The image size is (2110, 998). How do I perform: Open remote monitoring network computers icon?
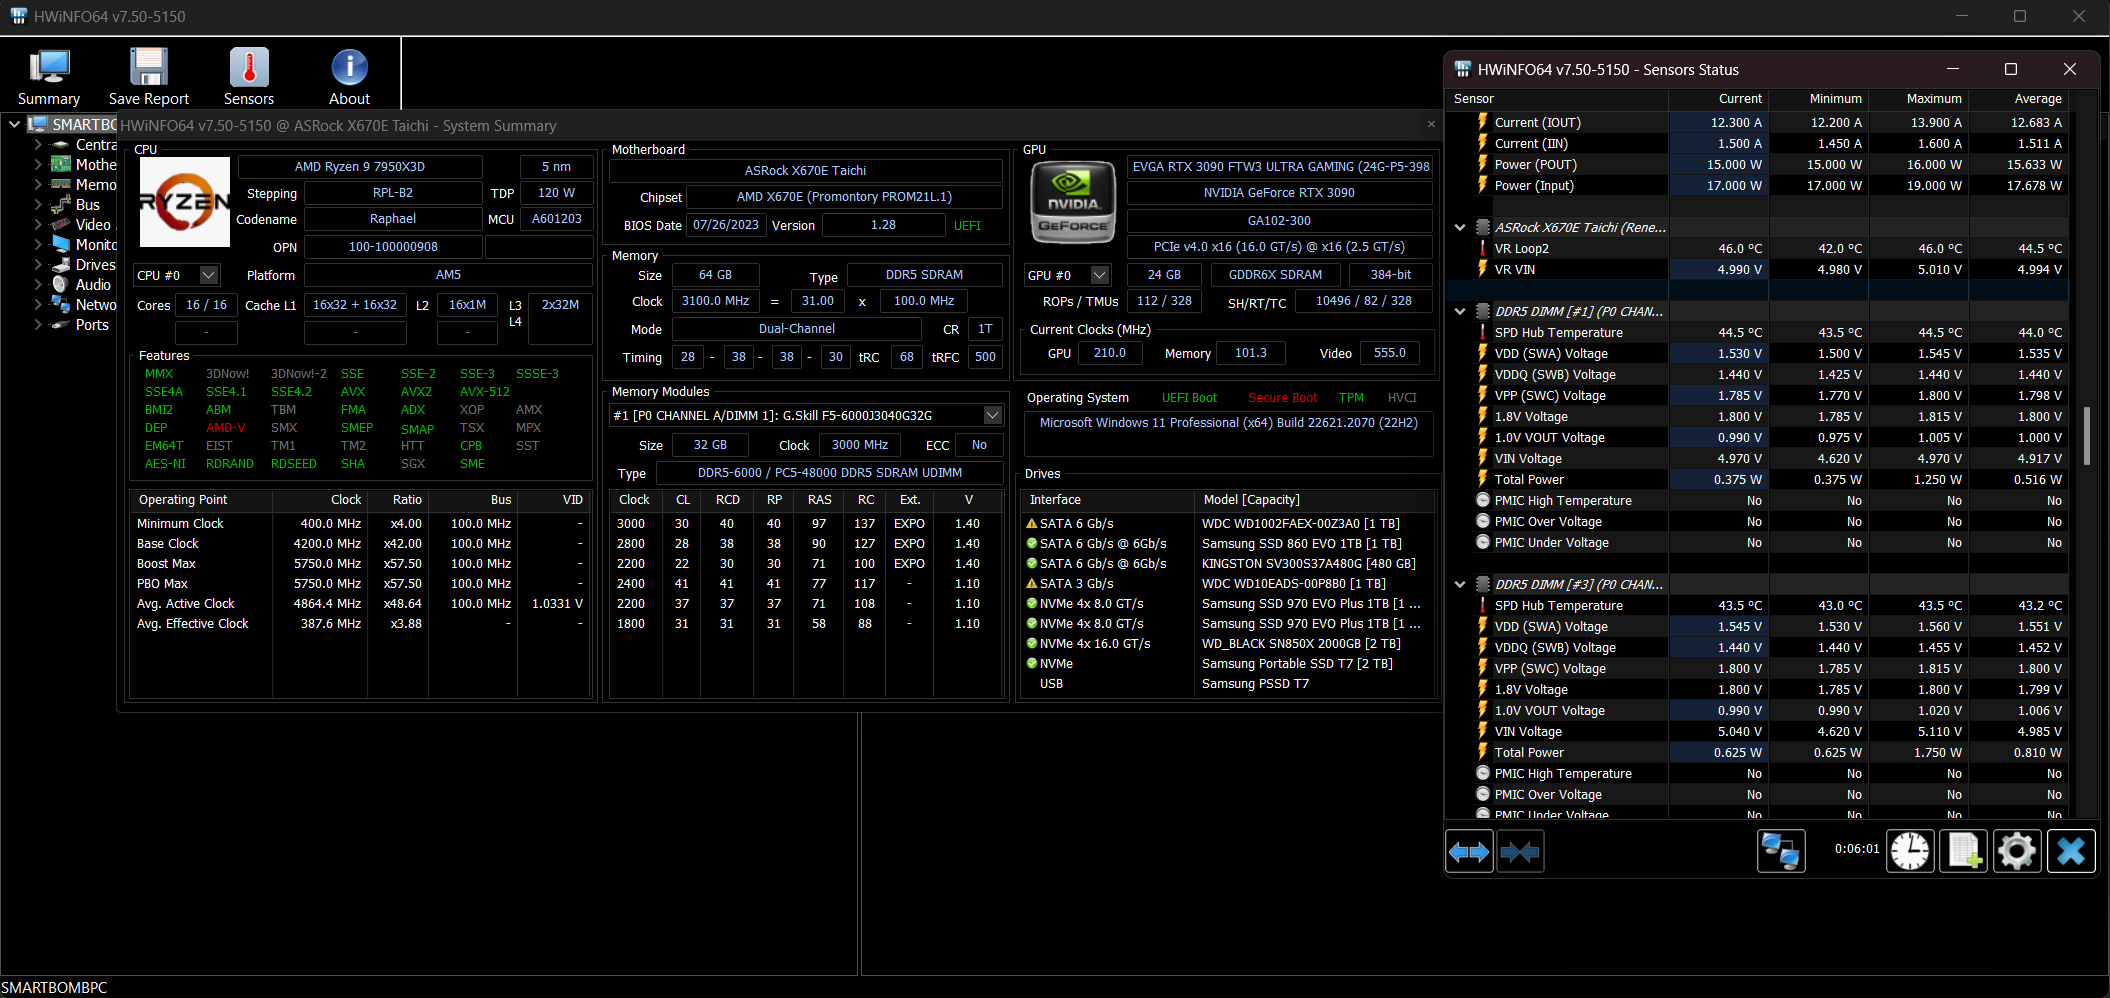click(x=1780, y=852)
